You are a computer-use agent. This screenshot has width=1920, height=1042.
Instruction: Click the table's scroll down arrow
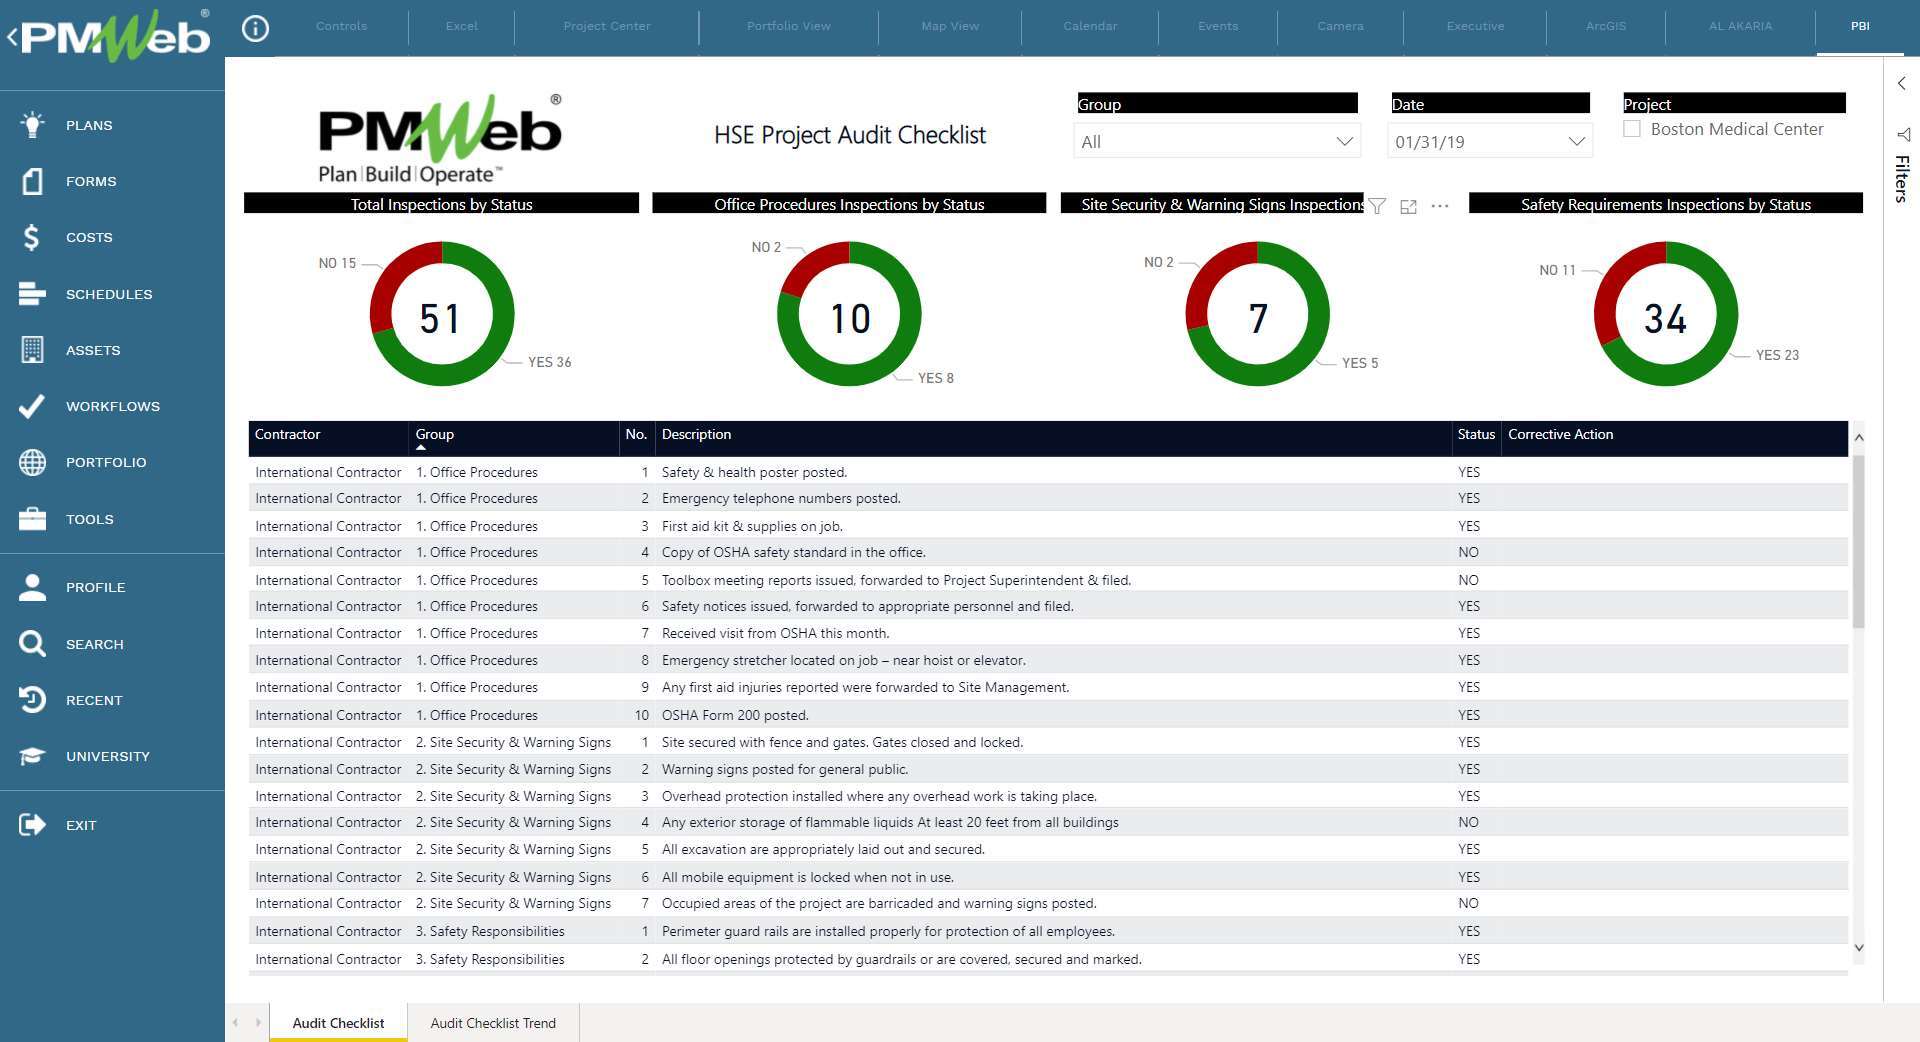tap(1858, 948)
